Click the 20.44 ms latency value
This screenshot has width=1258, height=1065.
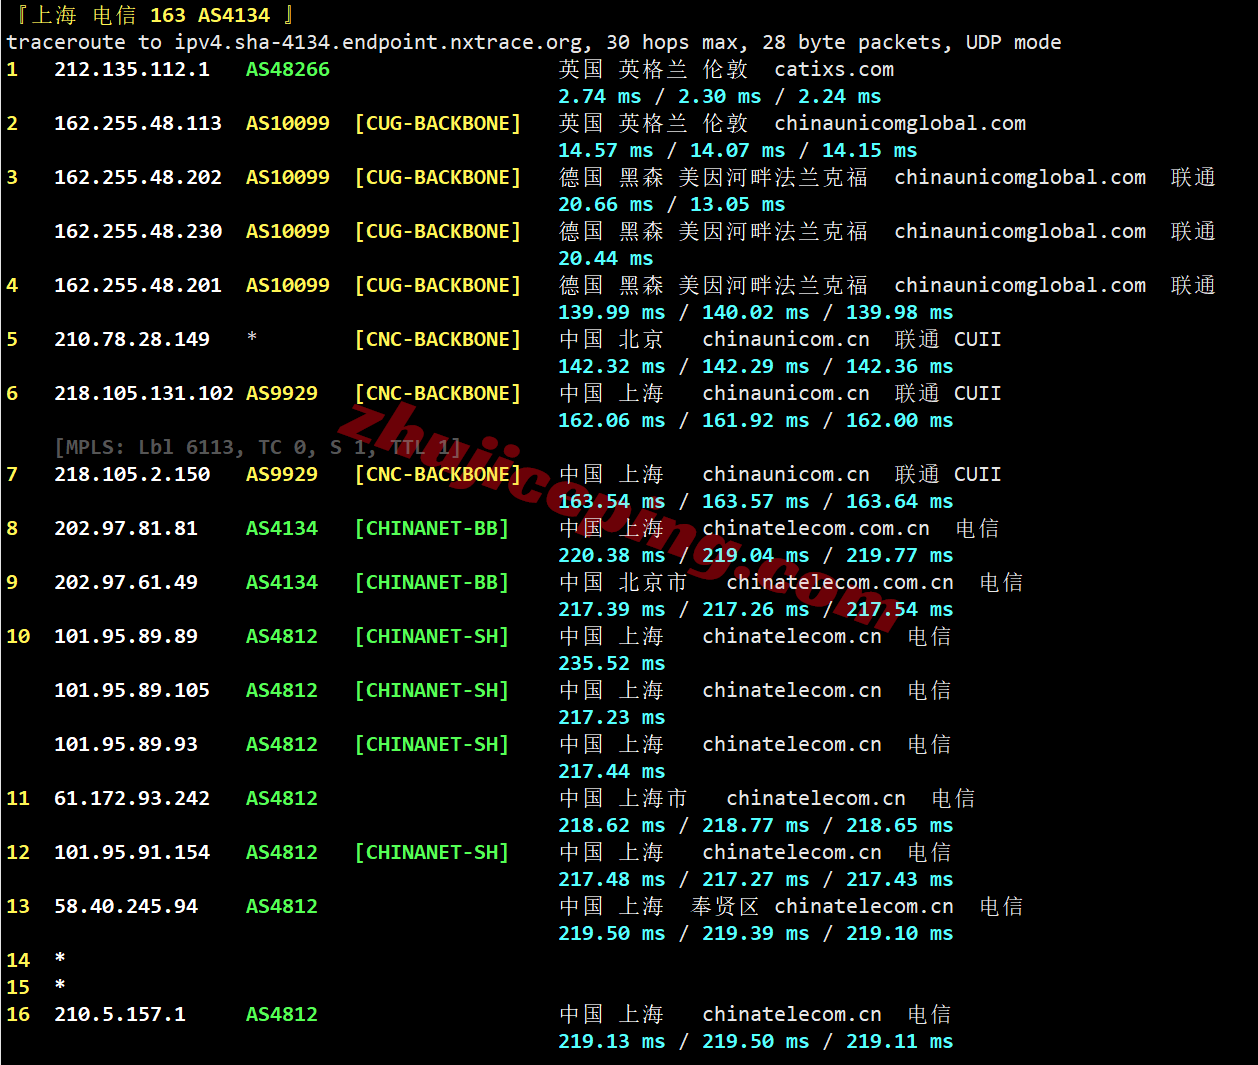pos(606,258)
